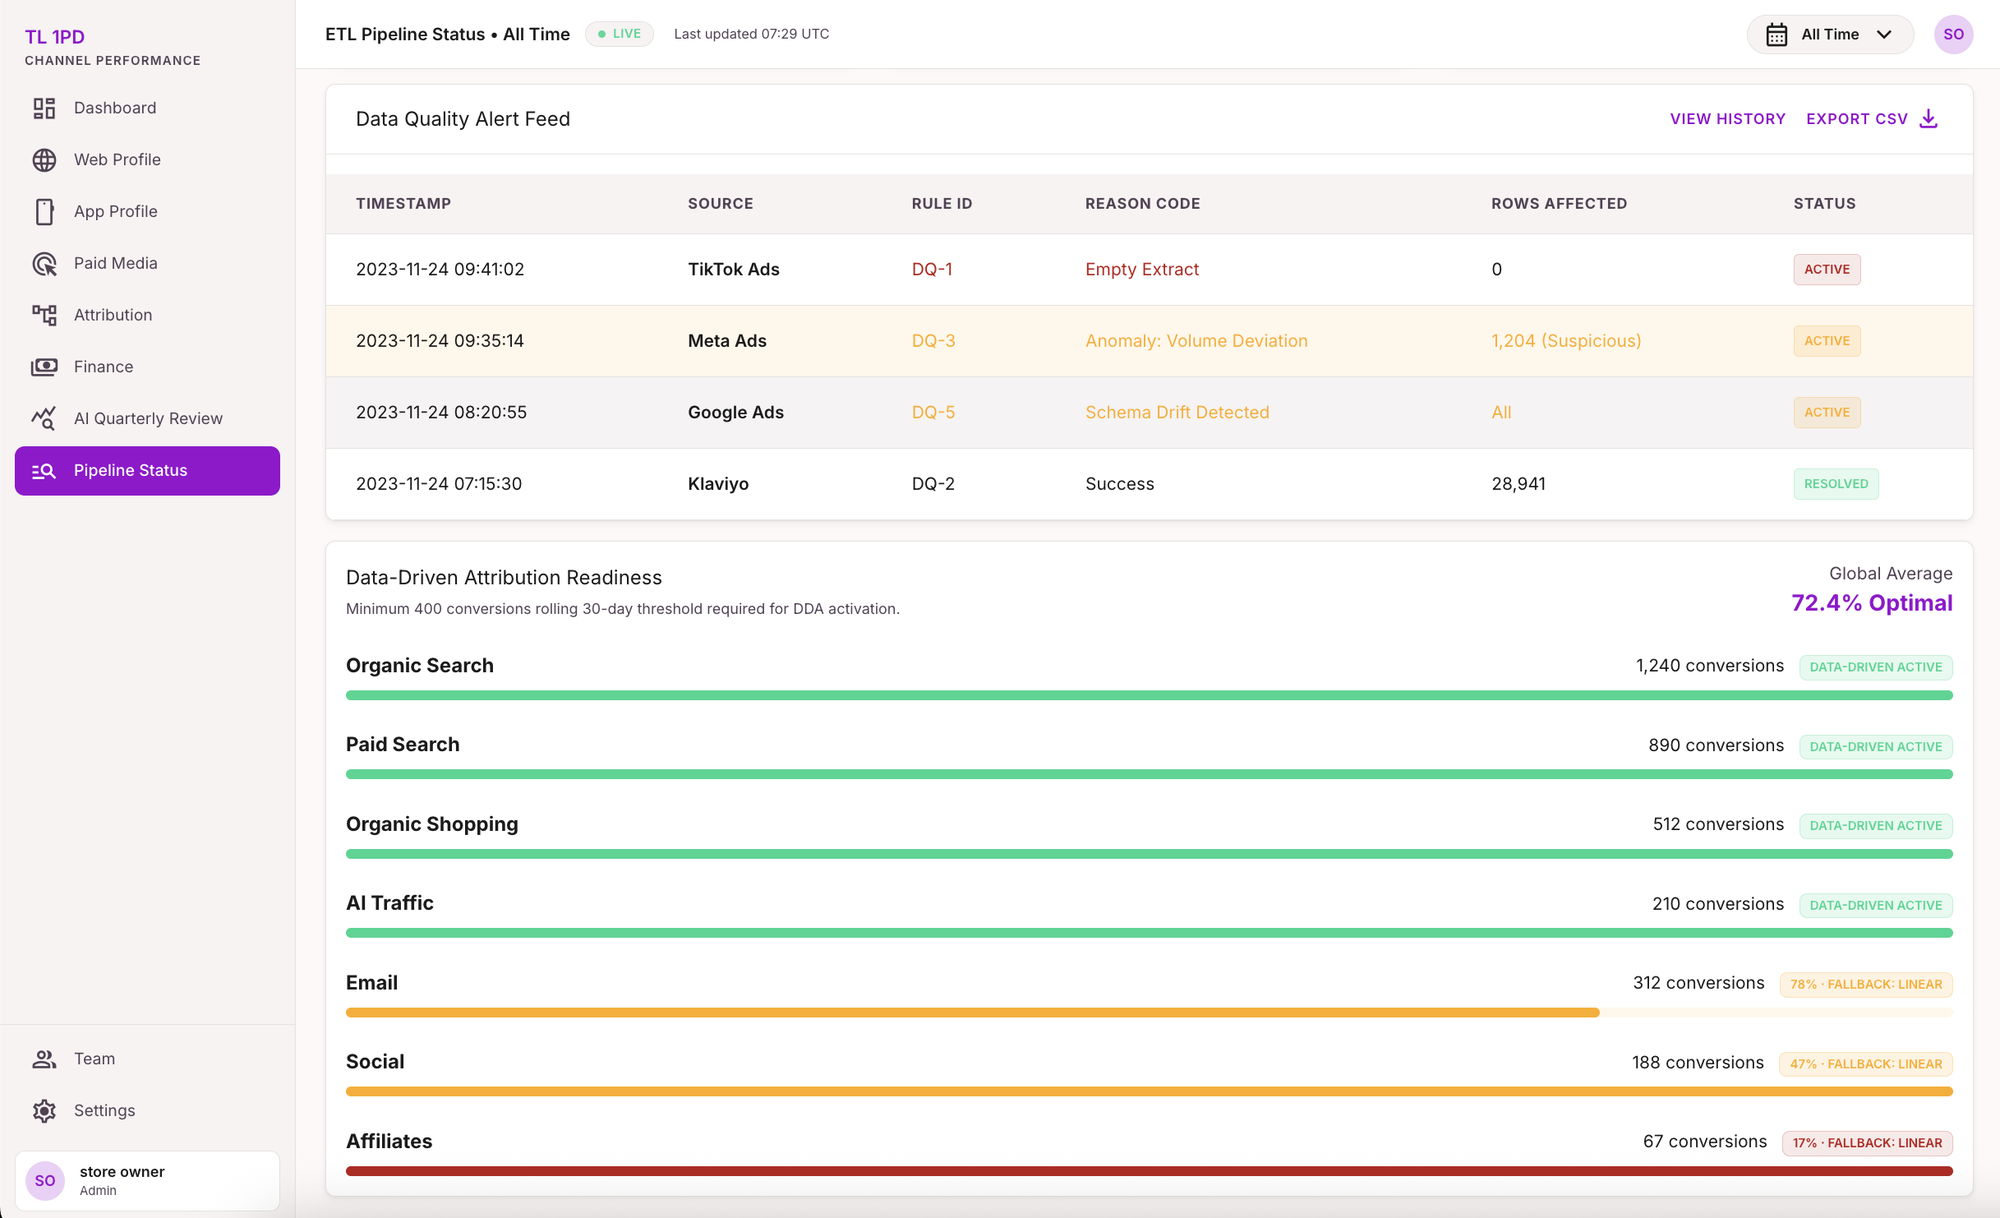Click the 72.4% Optimal global average
This screenshot has width=2000, height=1218.
pyautogui.click(x=1871, y=603)
